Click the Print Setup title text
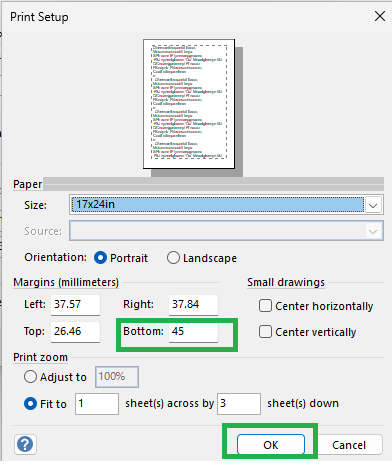392x466 pixels. pyautogui.click(x=39, y=17)
